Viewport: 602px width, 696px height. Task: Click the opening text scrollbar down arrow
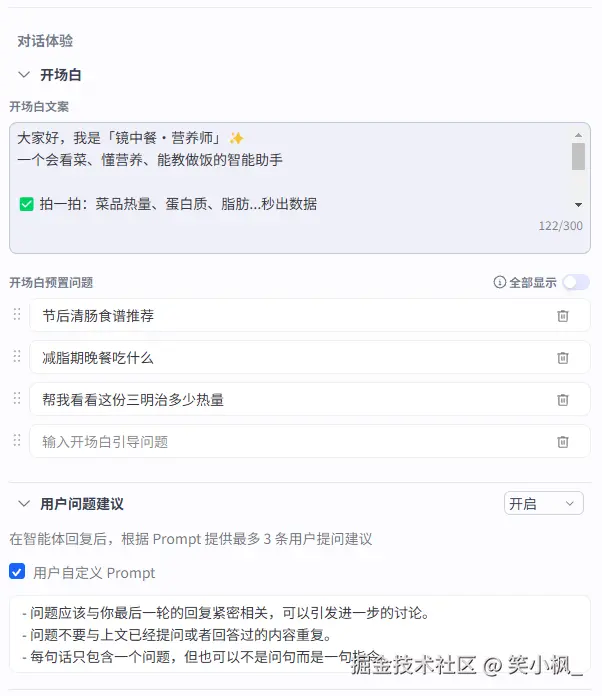578,204
